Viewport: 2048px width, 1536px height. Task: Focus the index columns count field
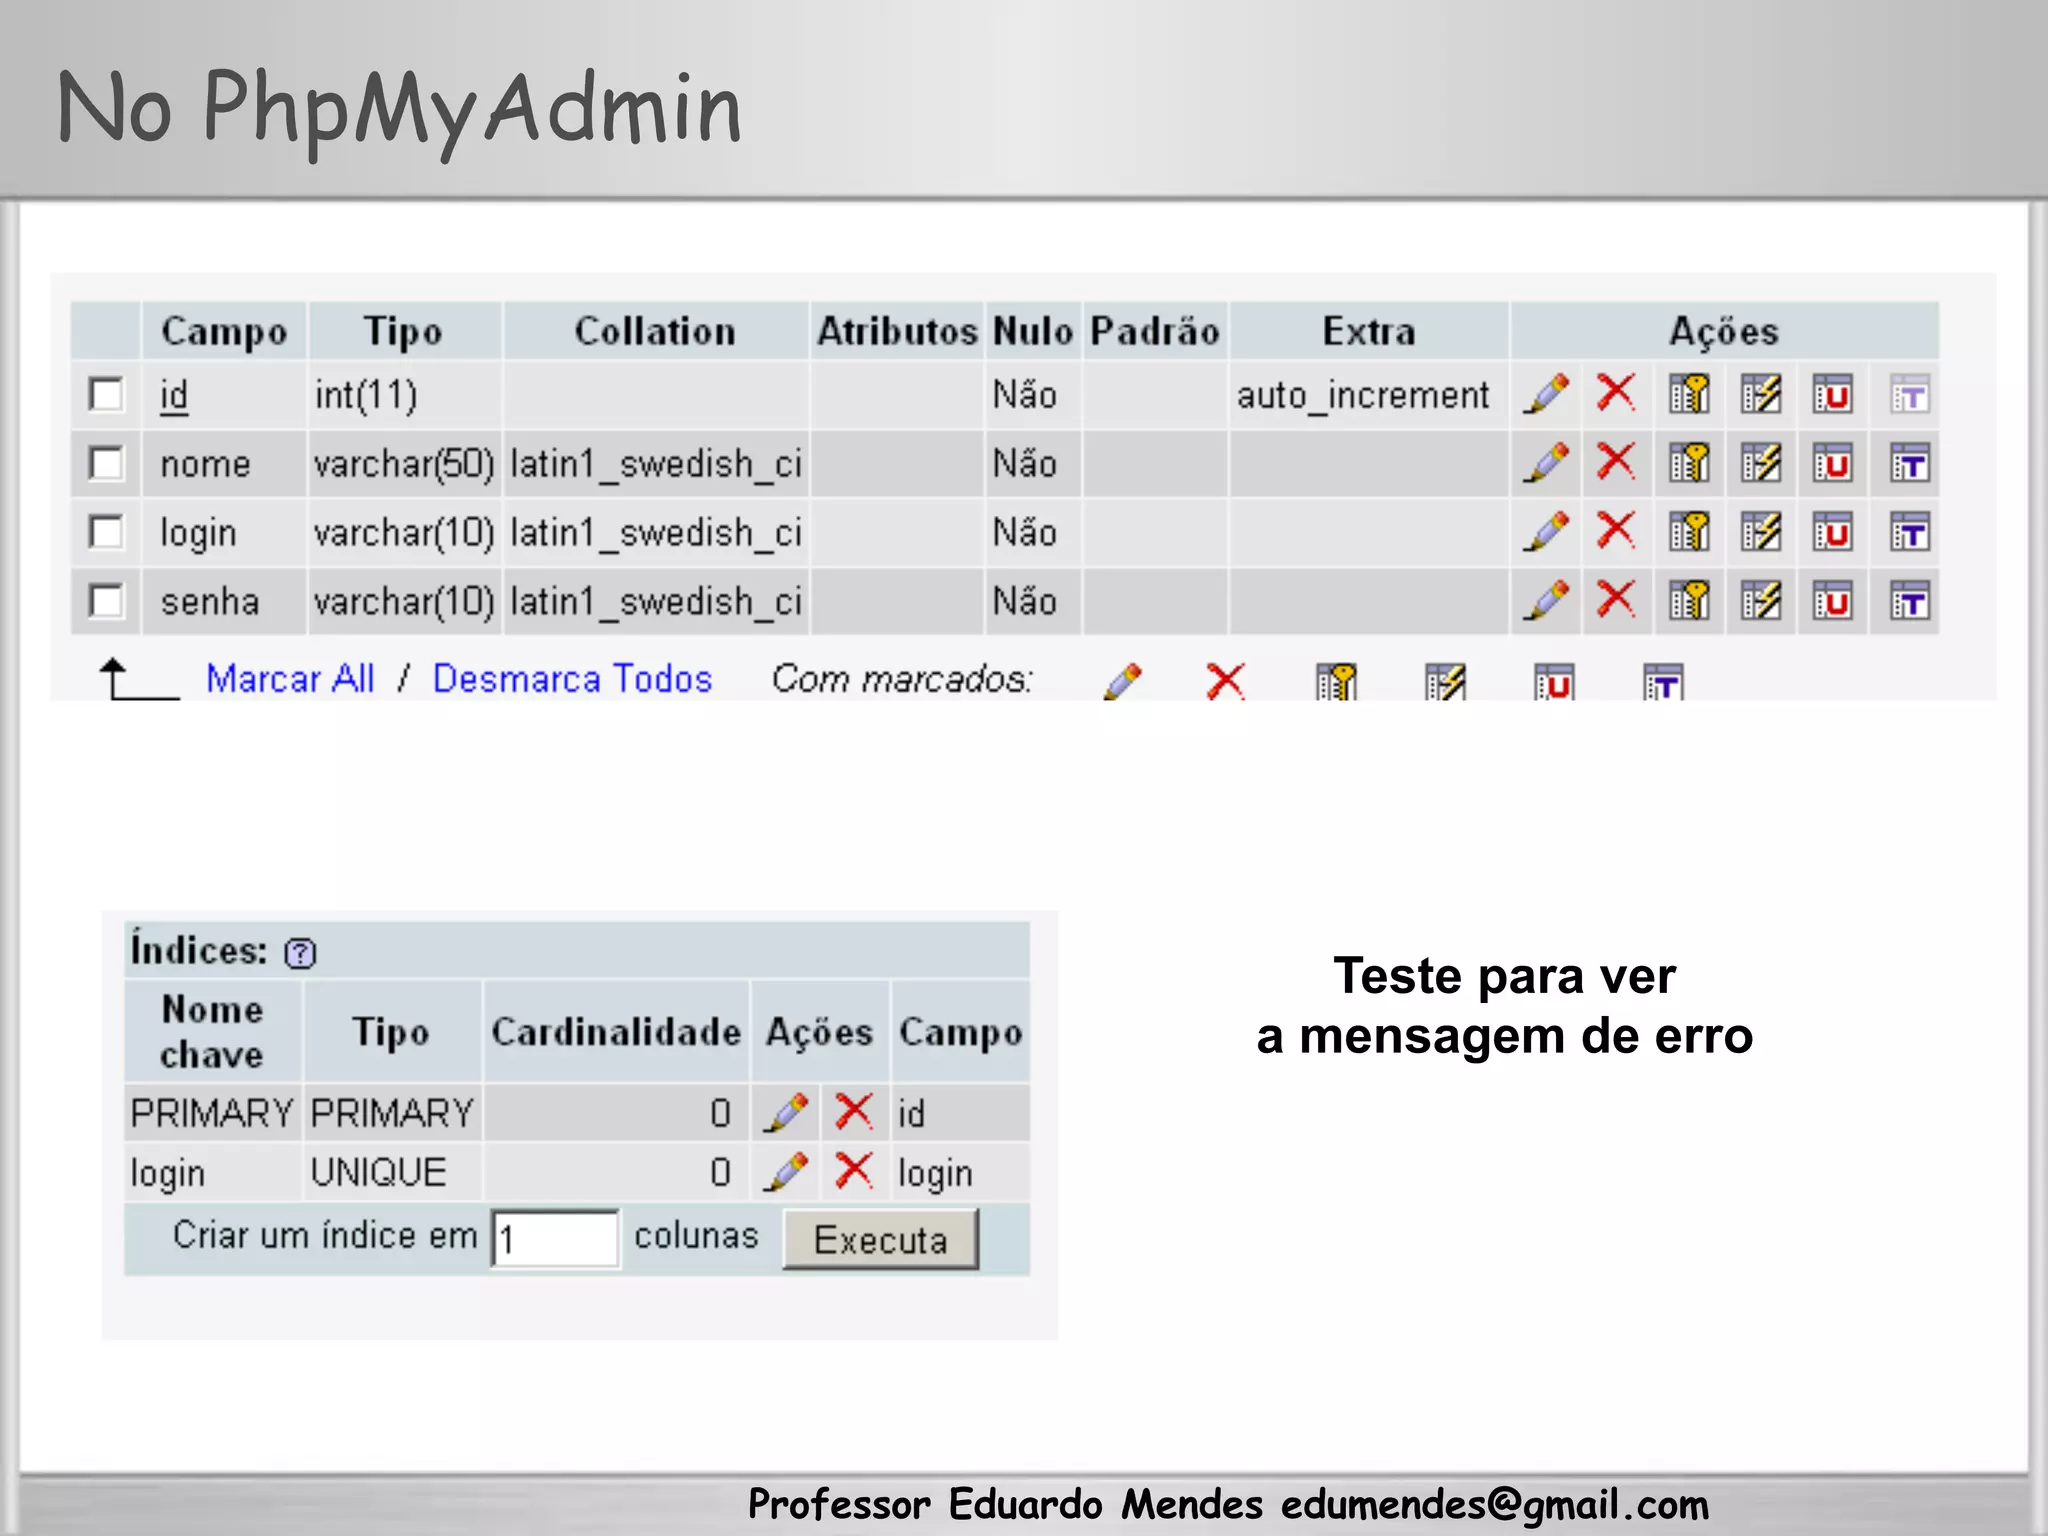click(555, 1239)
